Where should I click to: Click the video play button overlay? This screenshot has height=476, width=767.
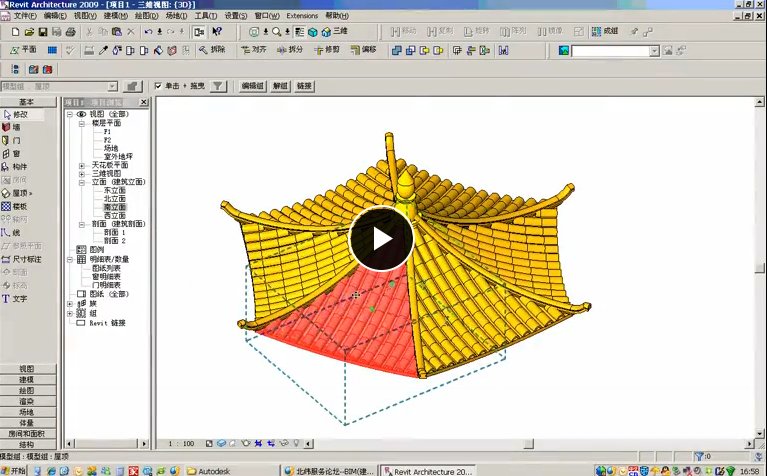coord(381,238)
